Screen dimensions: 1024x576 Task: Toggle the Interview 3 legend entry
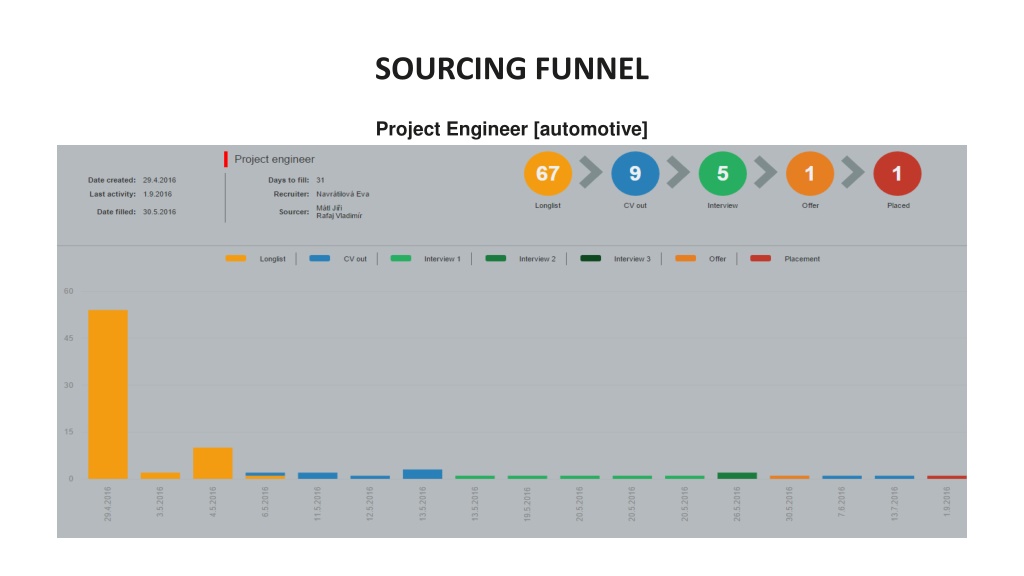[x=615, y=259]
